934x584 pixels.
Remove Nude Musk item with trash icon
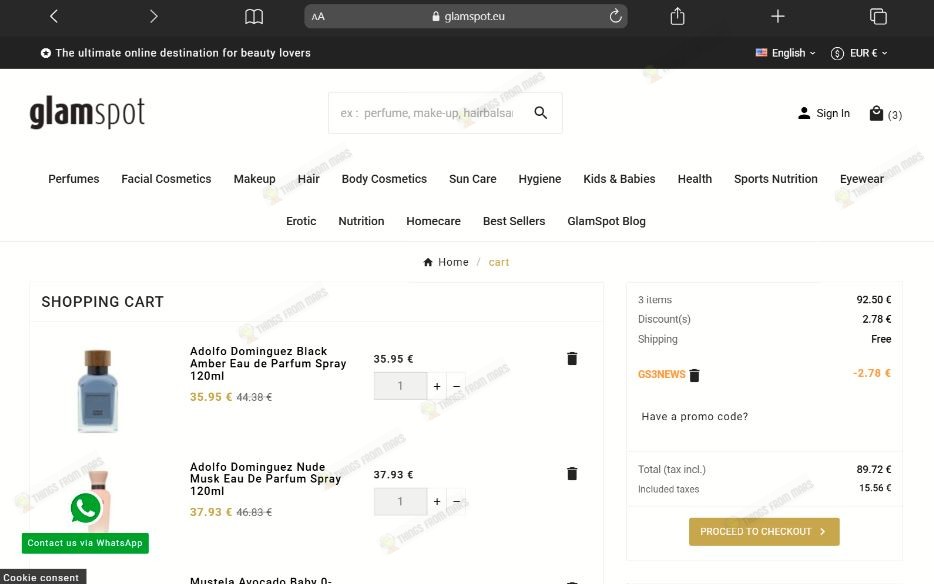point(572,473)
